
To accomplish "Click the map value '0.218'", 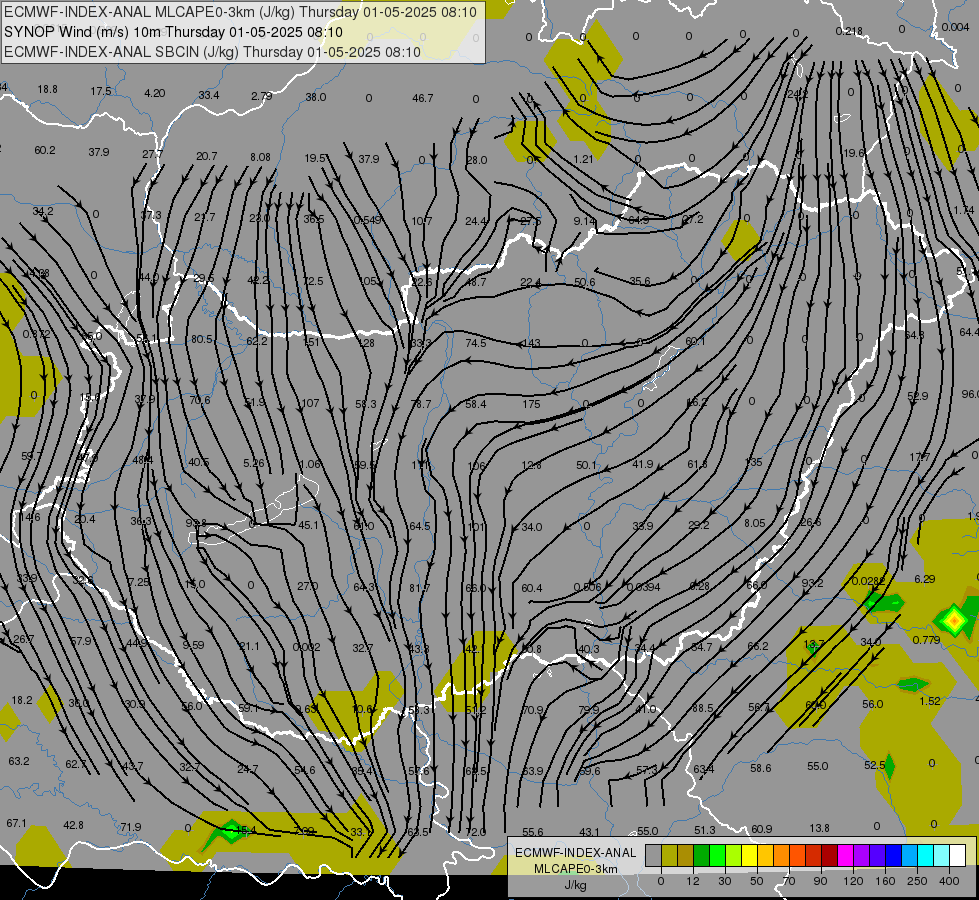I will click(x=849, y=31).
